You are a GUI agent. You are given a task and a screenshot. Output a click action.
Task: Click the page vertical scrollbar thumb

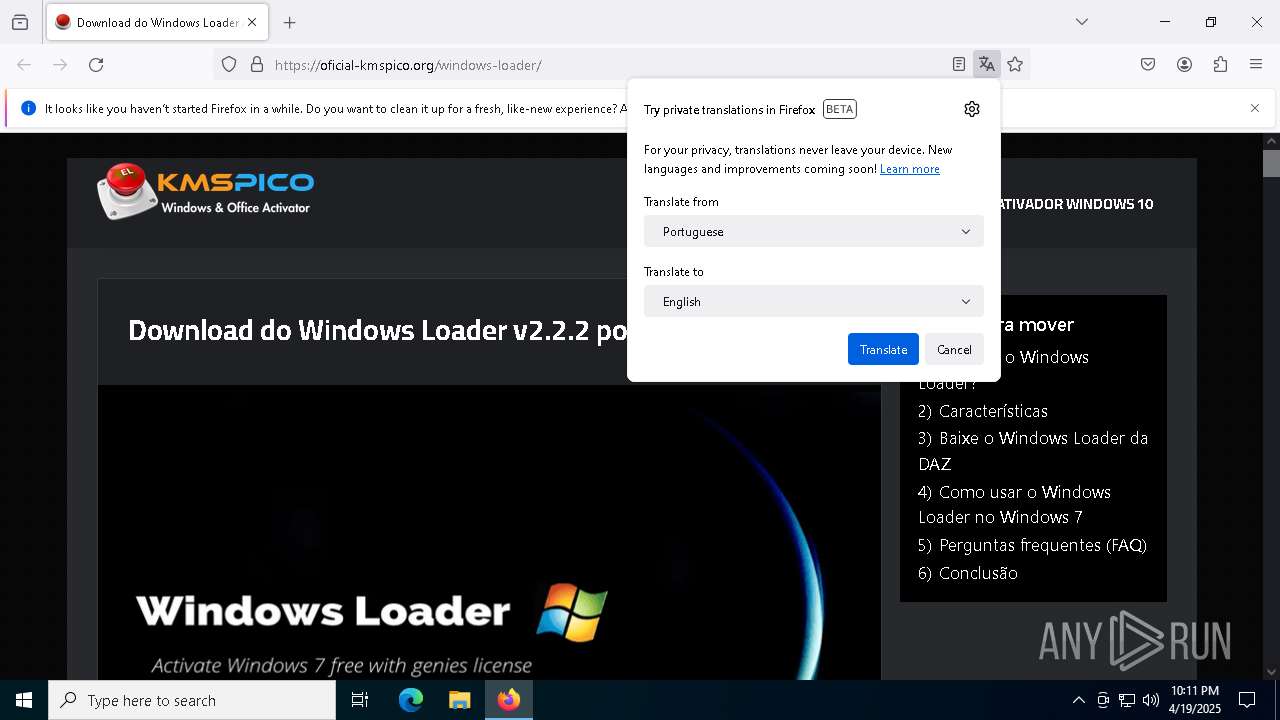pos(1271,163)
